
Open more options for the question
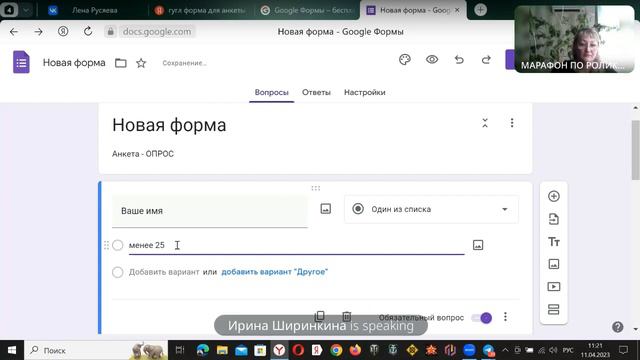coord(505,317)
